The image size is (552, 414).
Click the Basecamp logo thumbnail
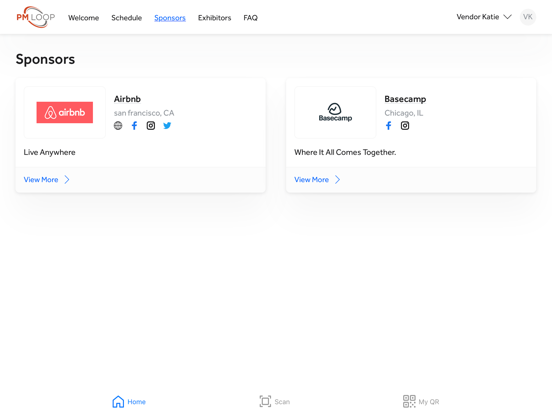click(x=335, y=112)
